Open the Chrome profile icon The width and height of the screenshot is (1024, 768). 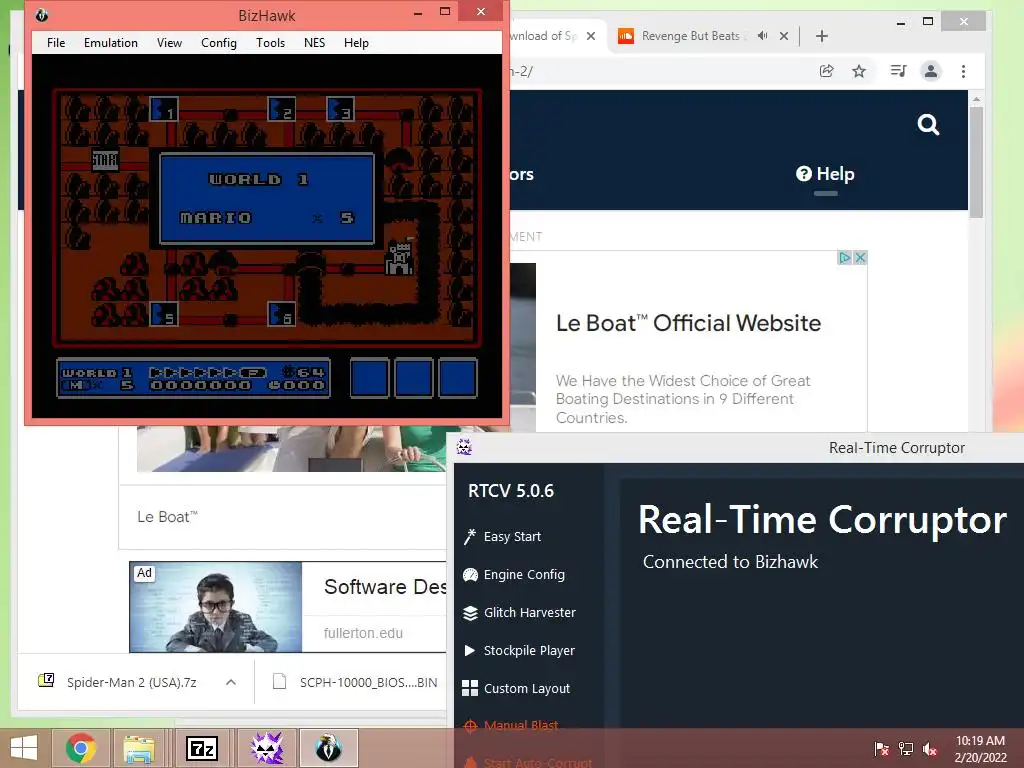point(931,71)
